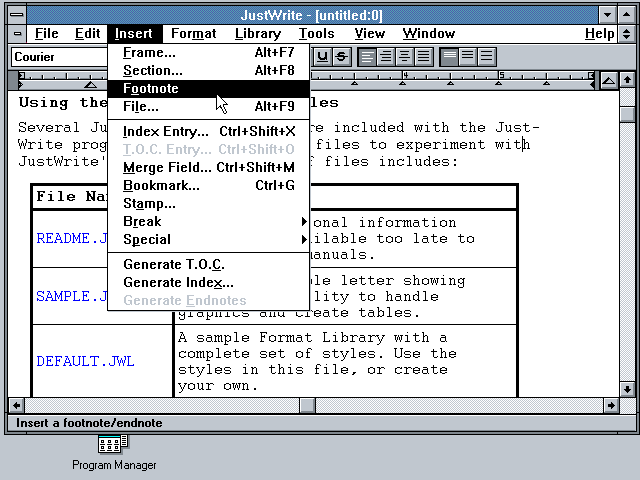The height and width of the screenshot is (480, 640).
Task: Click DEFAULT.JWL file name in table
Action: (85, 361)
